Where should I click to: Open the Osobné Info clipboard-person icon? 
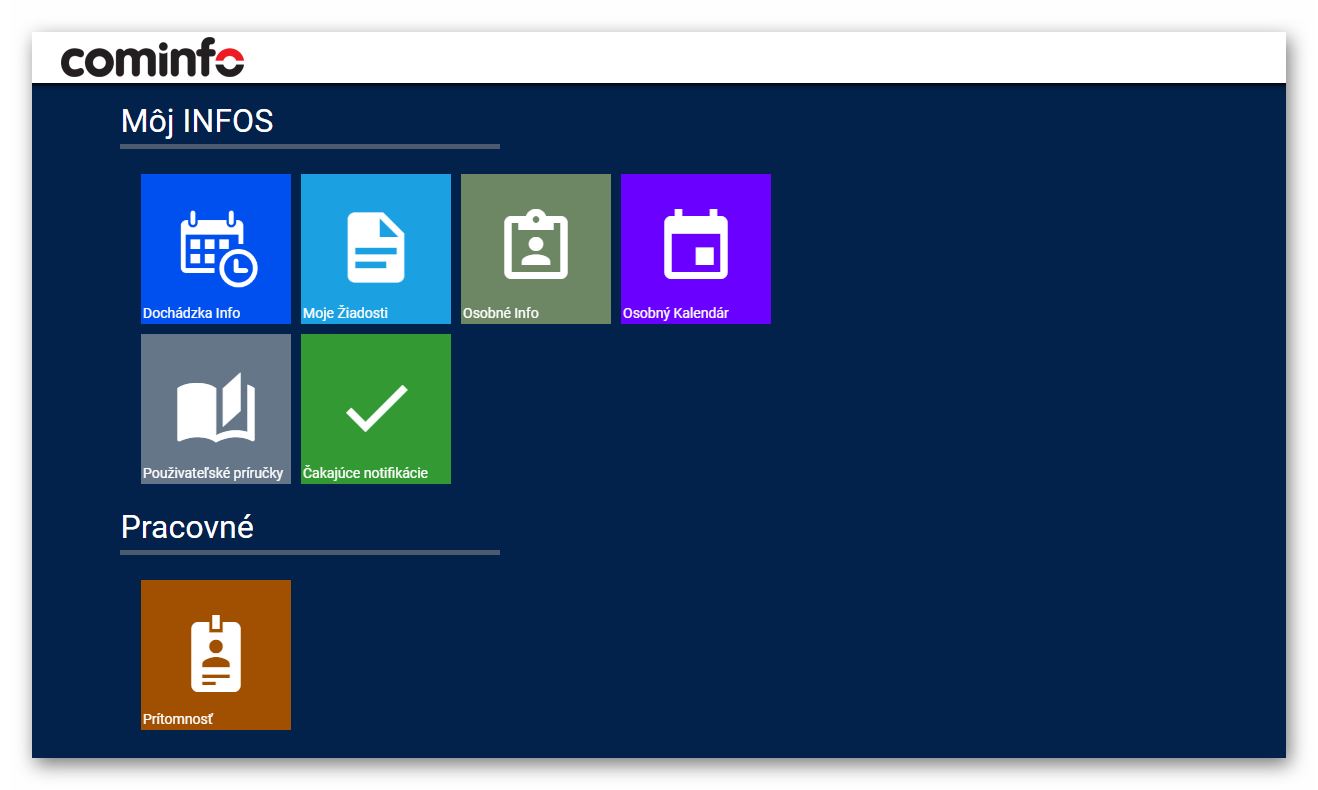pyautogui.click(x=536, y=245)
